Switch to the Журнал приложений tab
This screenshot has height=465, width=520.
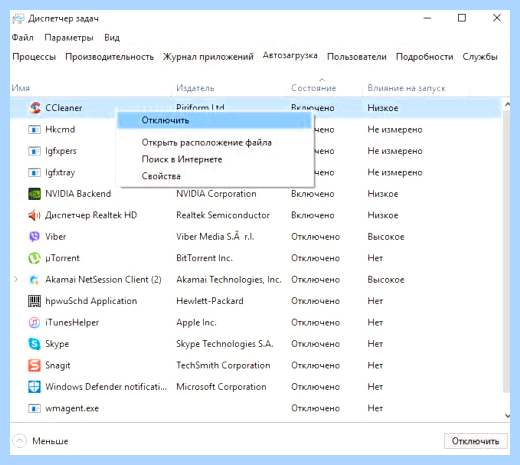pyautogui.click(x=208, y=57)
